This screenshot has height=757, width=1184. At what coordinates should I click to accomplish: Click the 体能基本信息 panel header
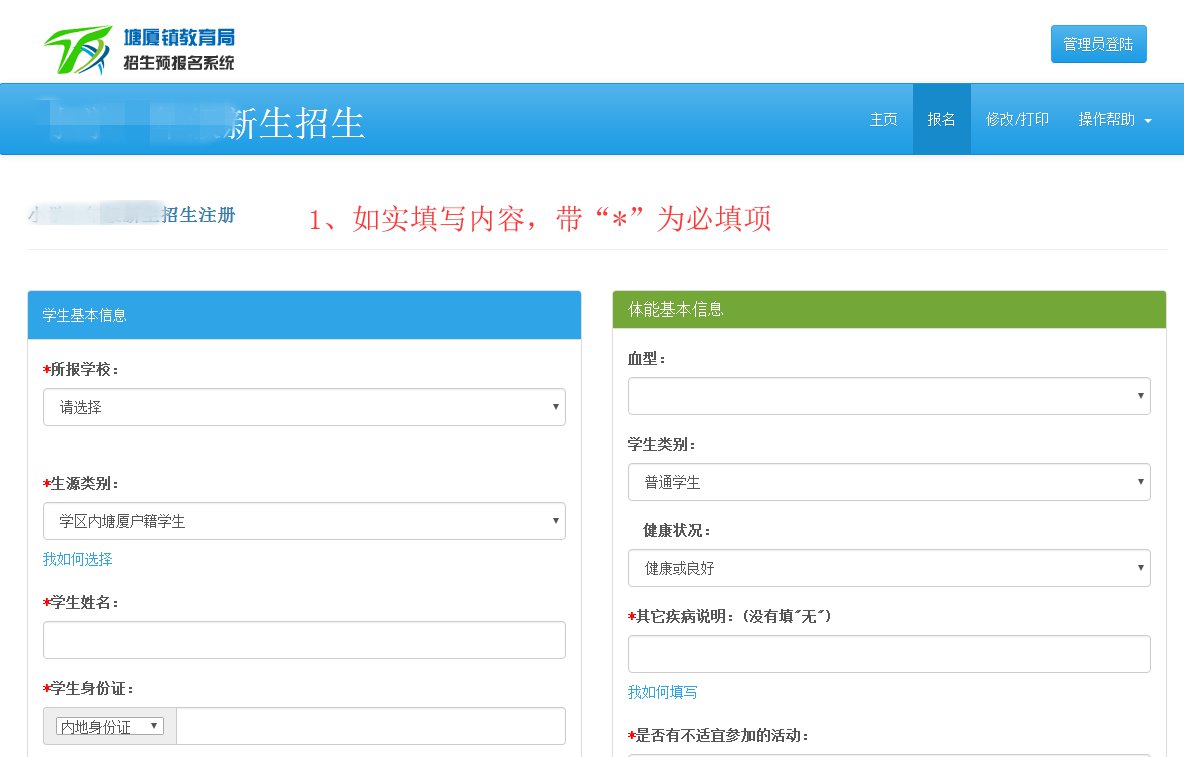[x=889, y=310]
